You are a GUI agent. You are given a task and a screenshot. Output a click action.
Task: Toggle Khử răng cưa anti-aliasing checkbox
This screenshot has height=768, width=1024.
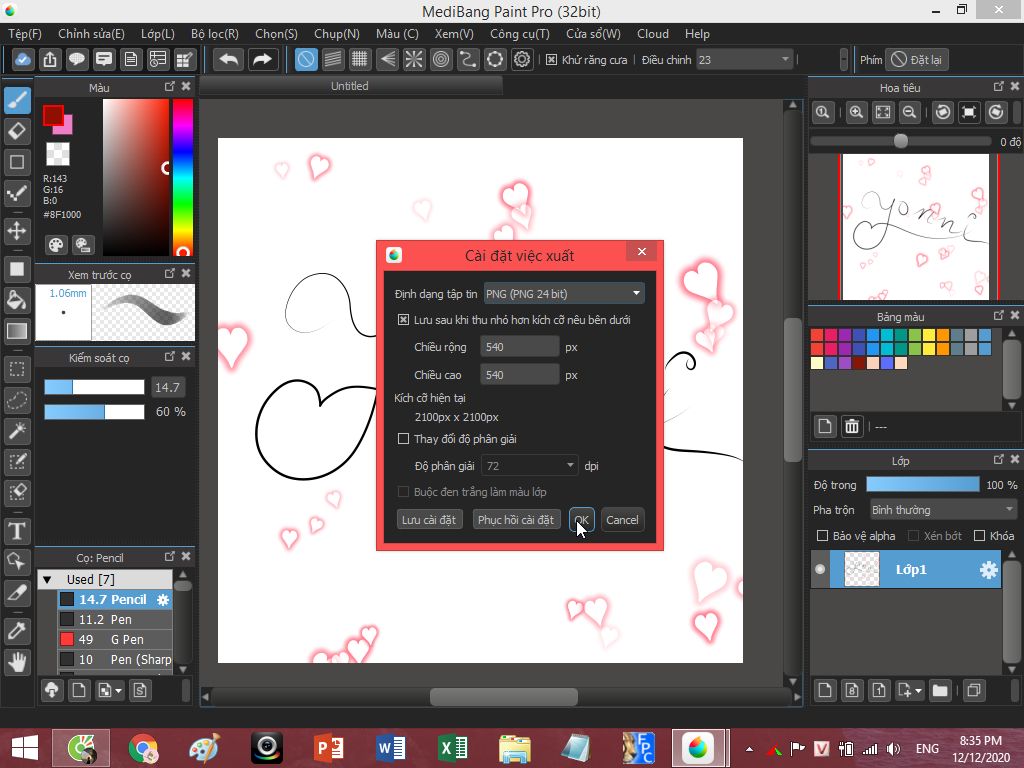551,59
